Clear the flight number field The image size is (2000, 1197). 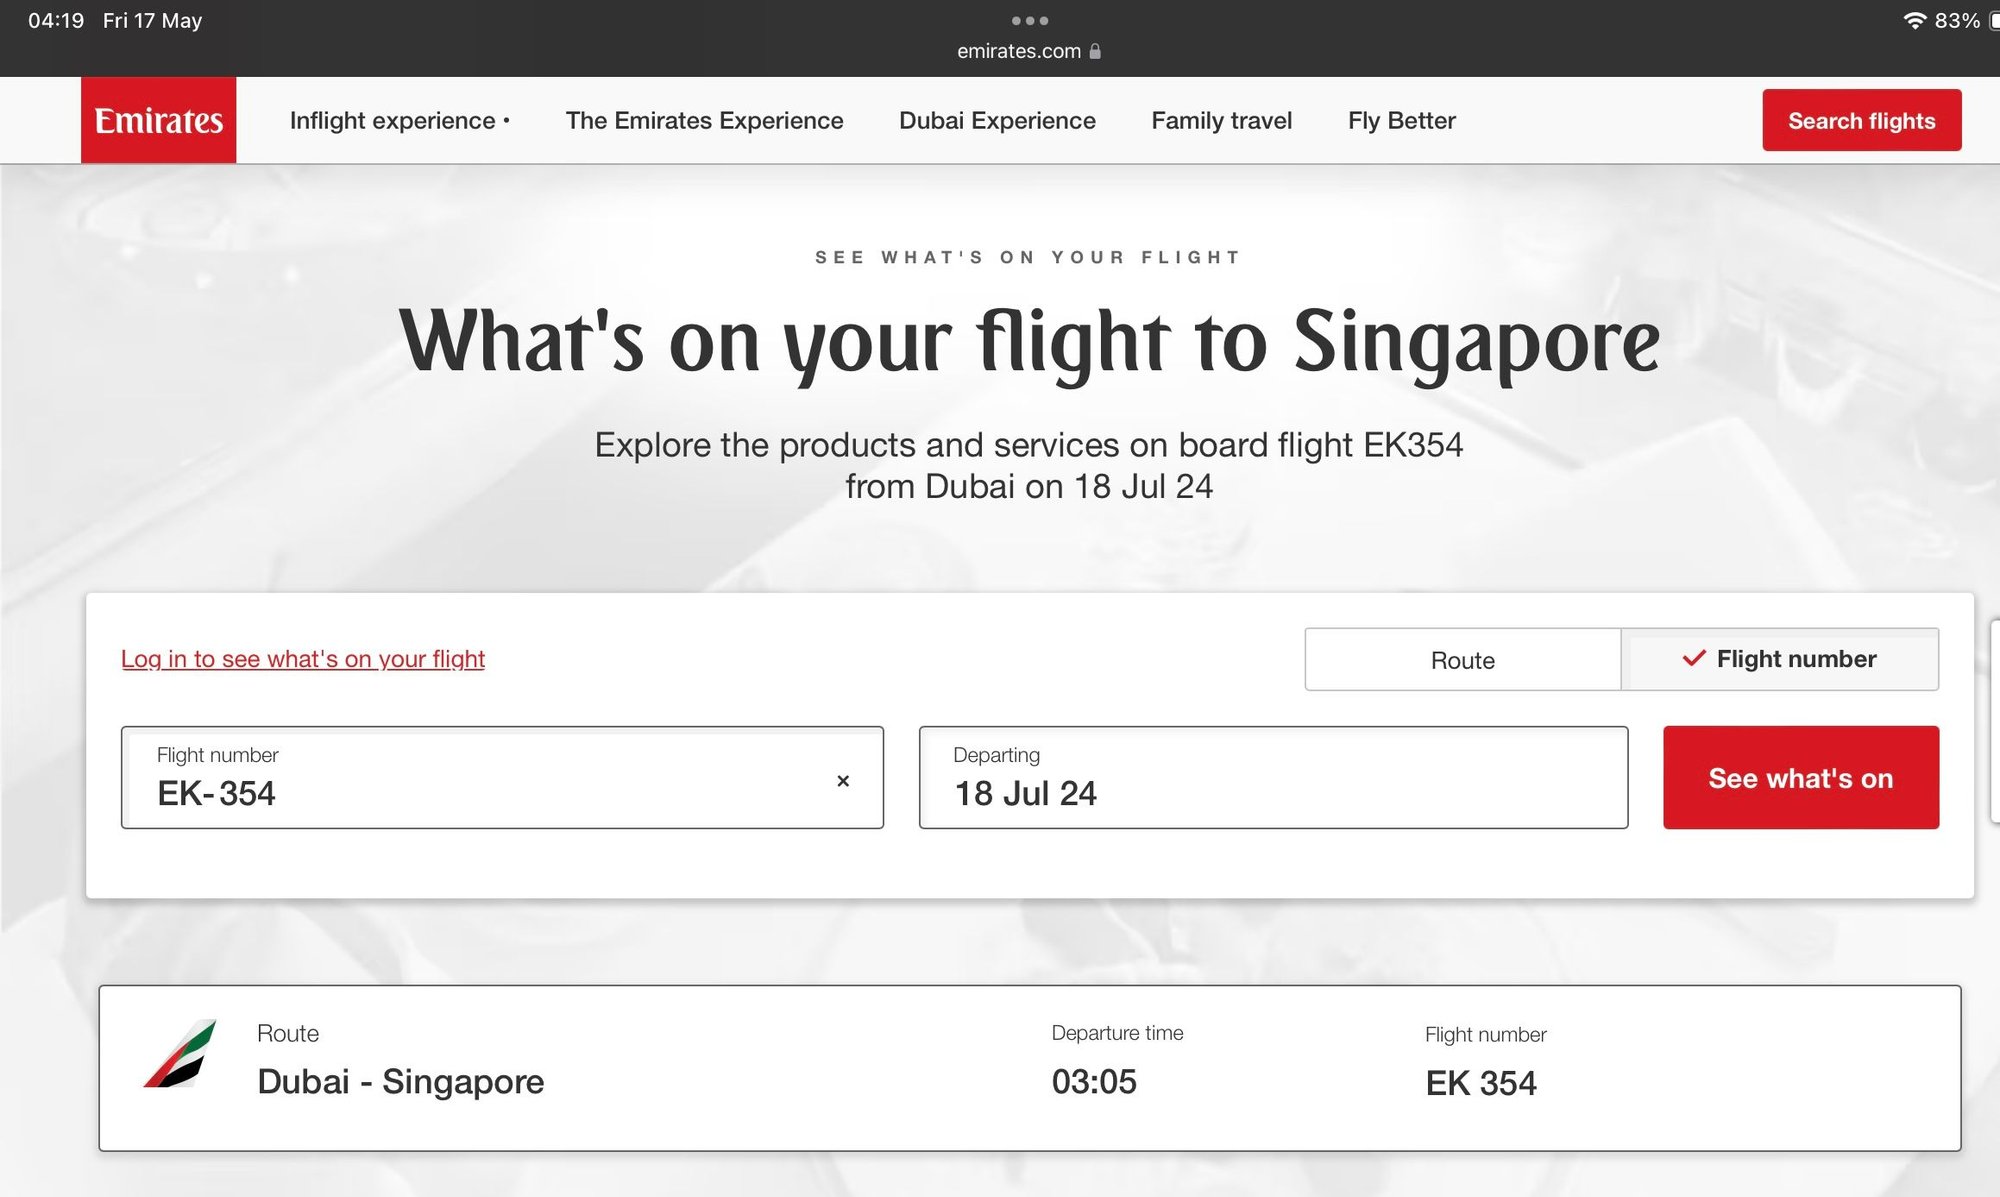[843, 781]
